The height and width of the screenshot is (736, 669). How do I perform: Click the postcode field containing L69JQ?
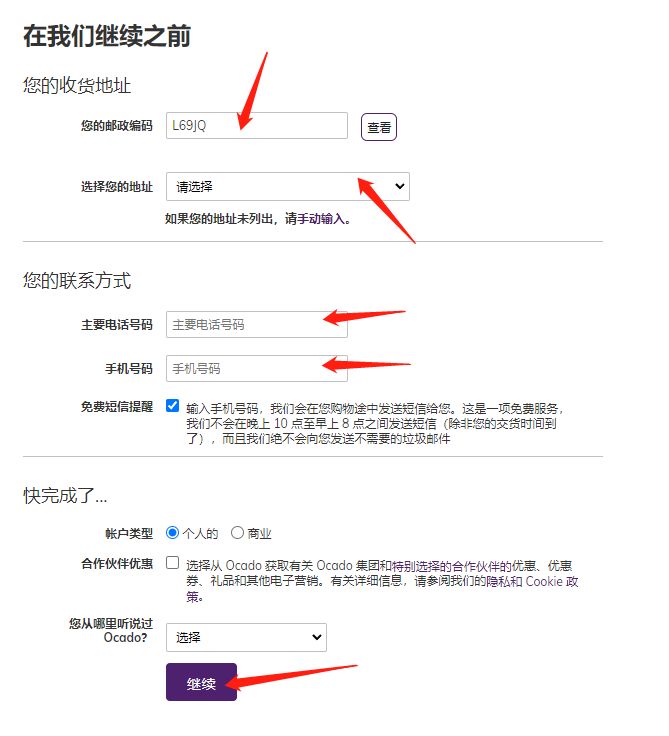256,125
